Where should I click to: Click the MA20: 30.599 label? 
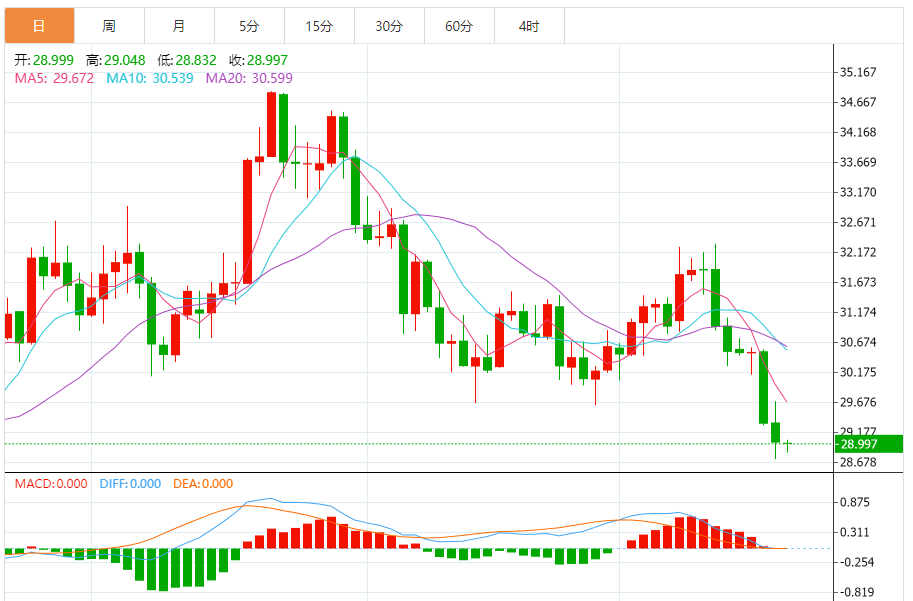249,78
